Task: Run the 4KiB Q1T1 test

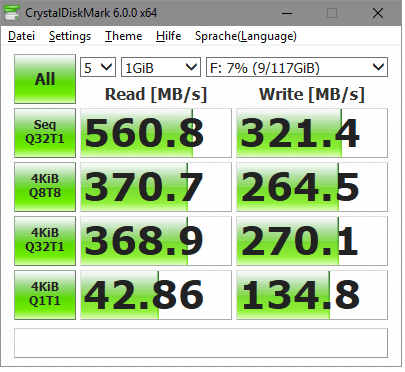Action: [45, 295]
